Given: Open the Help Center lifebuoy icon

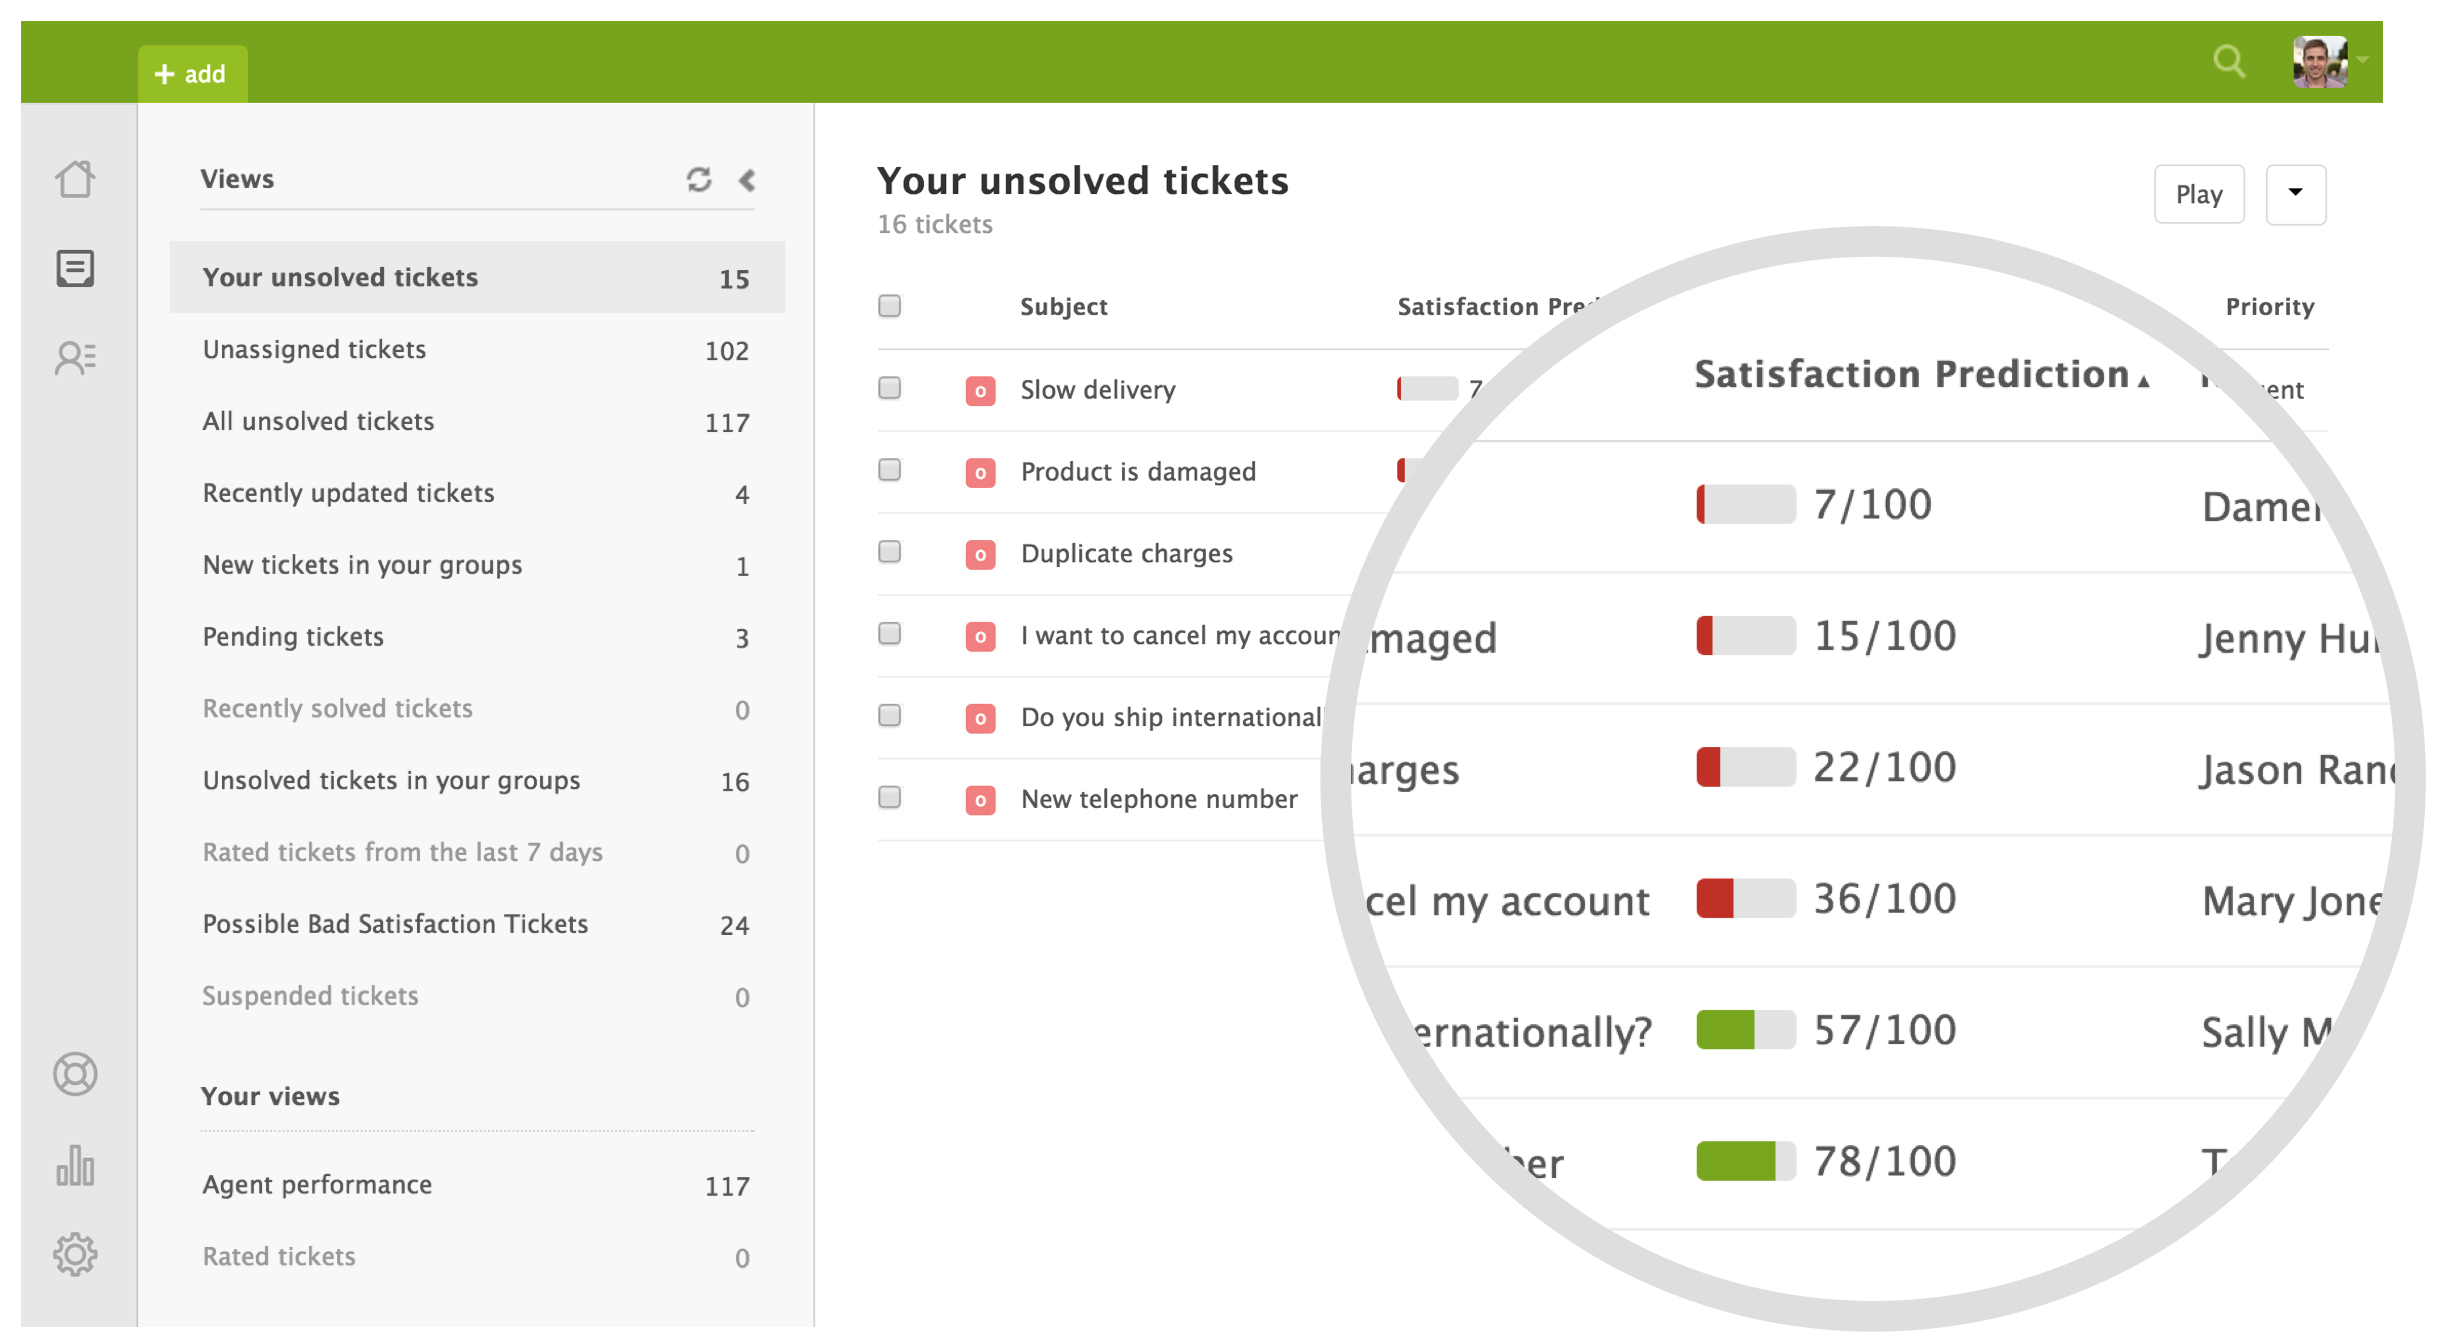Looking at the screenshot, I should [x=75, y=1074].
